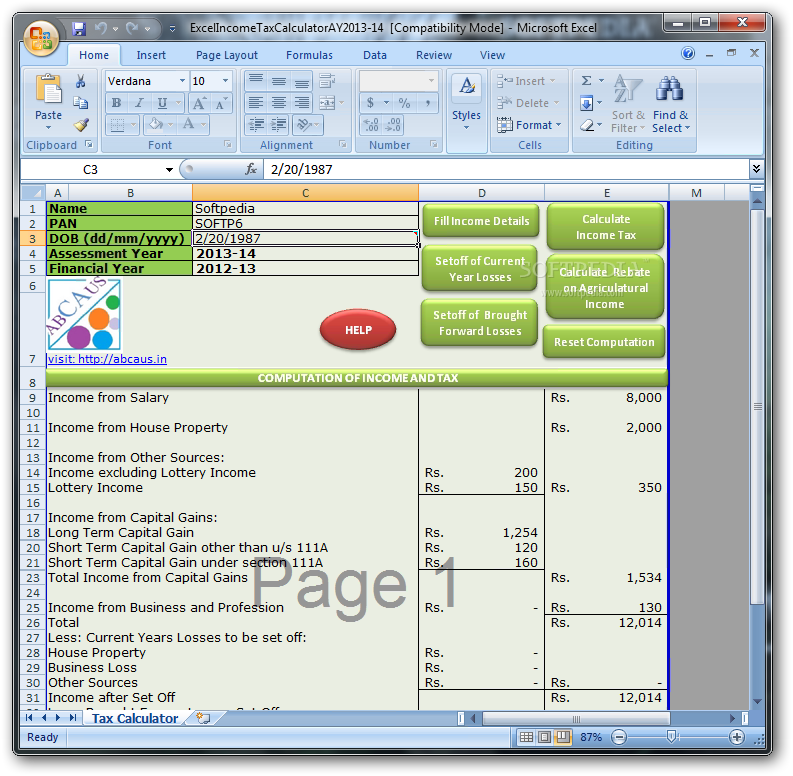The image size is (793, 776).
Task: Switch to the Review tab
Action: 434,55
